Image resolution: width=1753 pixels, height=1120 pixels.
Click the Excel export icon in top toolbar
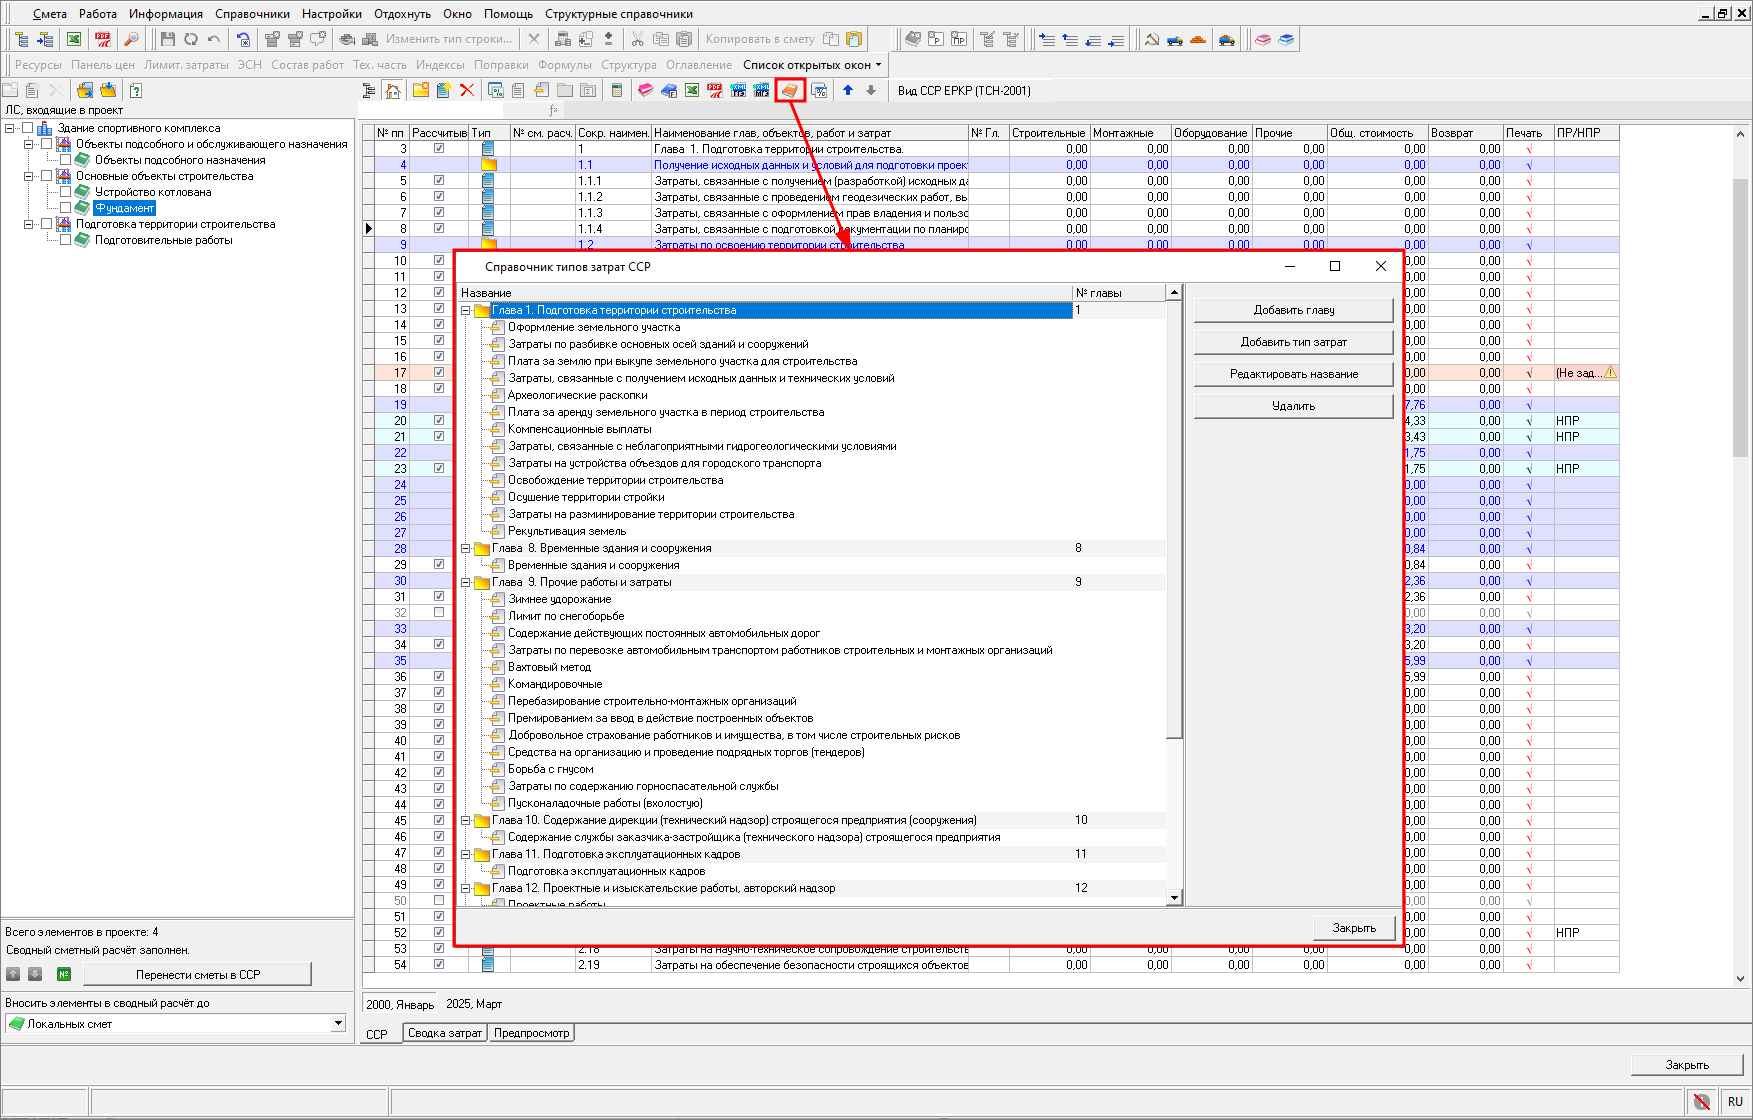[x=74, y=39]
